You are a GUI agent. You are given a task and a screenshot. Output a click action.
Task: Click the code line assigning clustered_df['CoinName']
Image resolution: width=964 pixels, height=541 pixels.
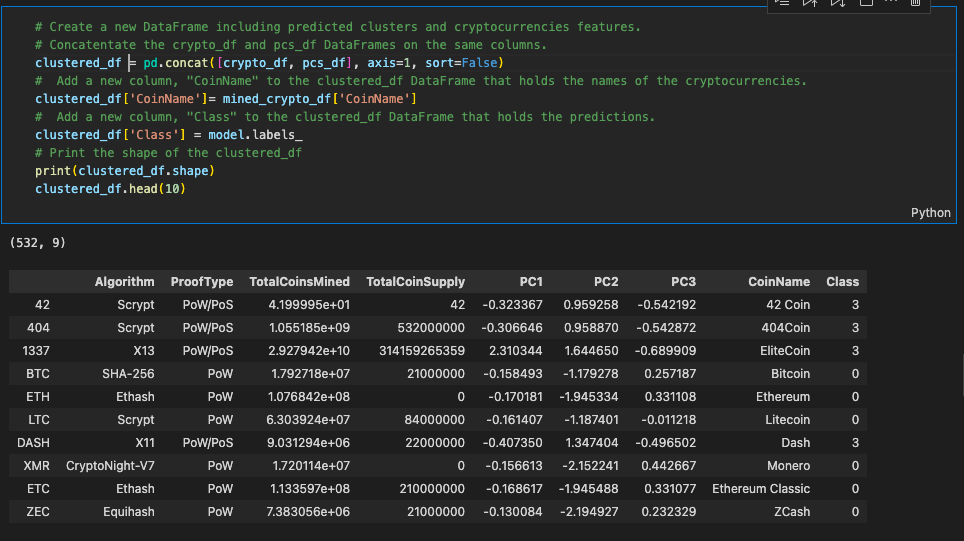pyautogui.click(x=226, y=99)
